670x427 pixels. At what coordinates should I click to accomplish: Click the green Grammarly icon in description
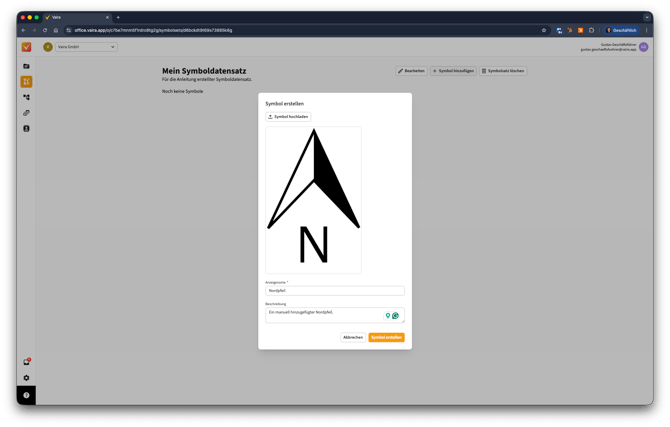click(395, 316)
